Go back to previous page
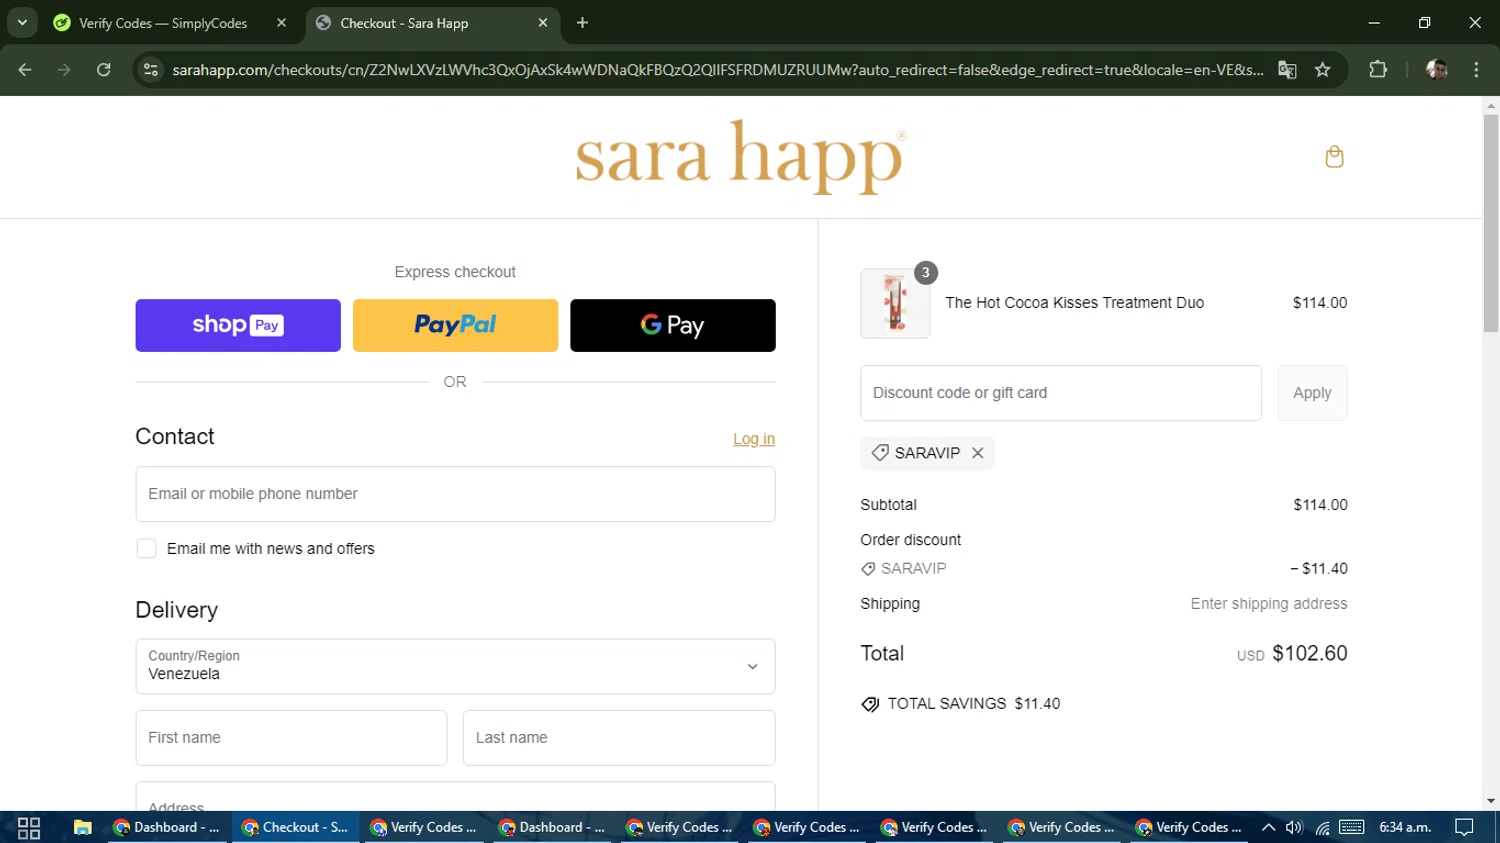This screenshot has height=843, width=1500. pos(25,70)
